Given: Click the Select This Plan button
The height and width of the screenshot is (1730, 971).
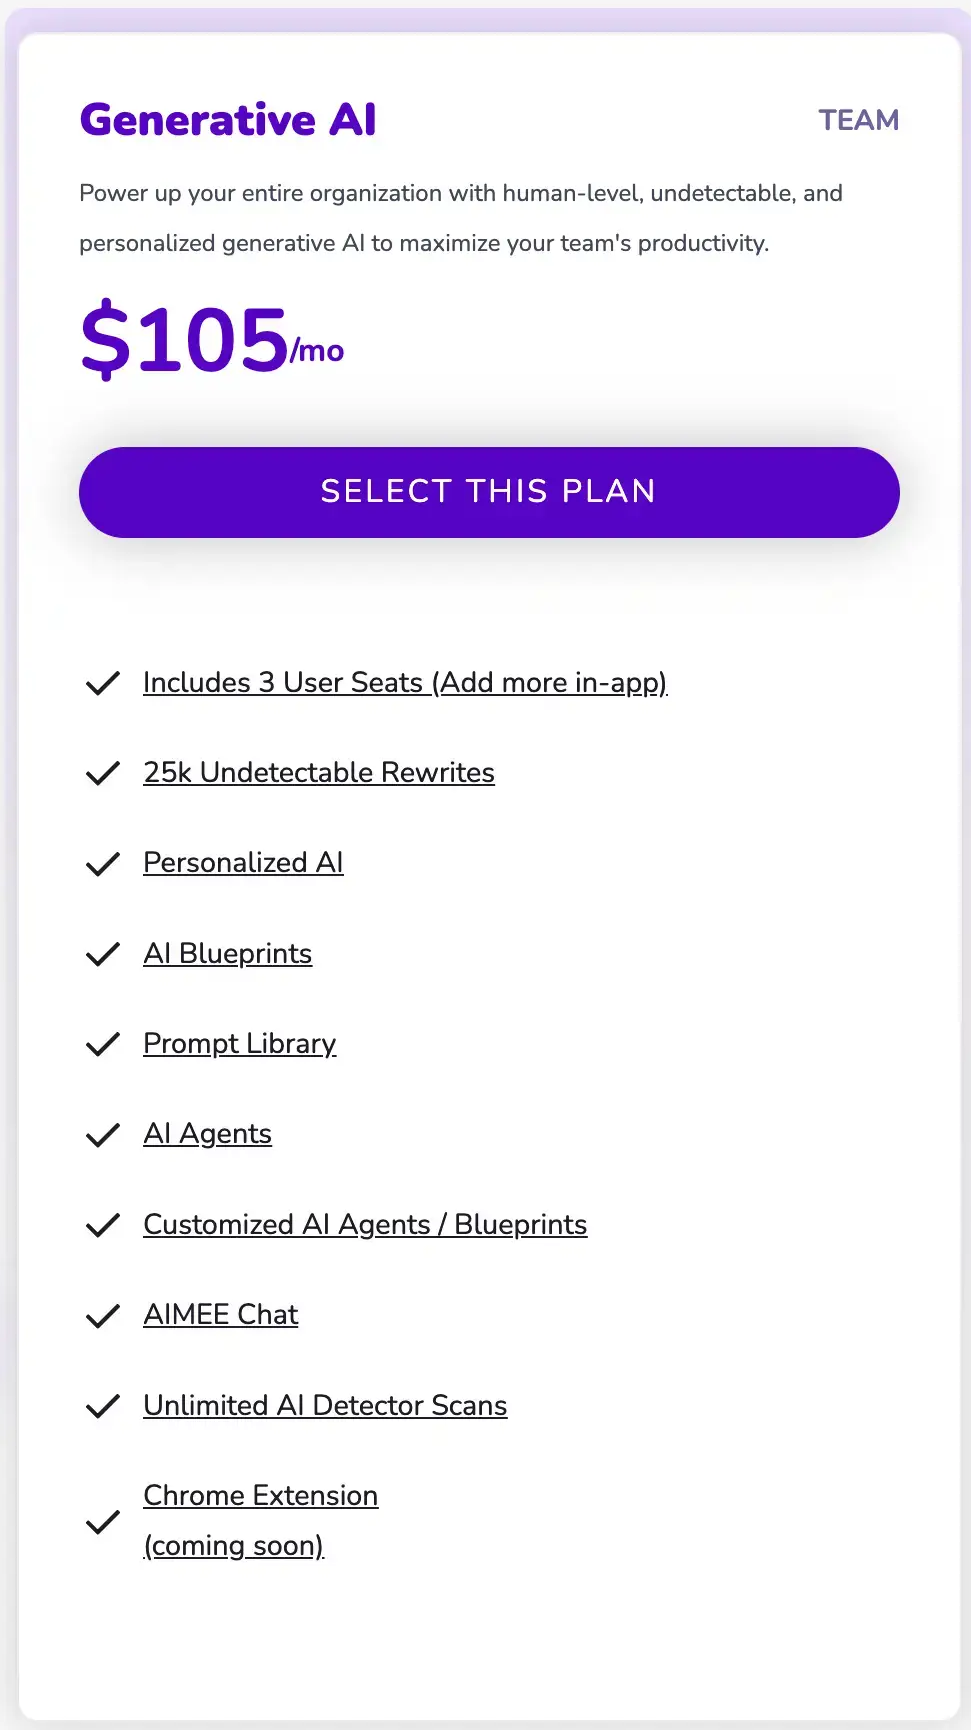Looking at the screenshot, I should [489, 492].
